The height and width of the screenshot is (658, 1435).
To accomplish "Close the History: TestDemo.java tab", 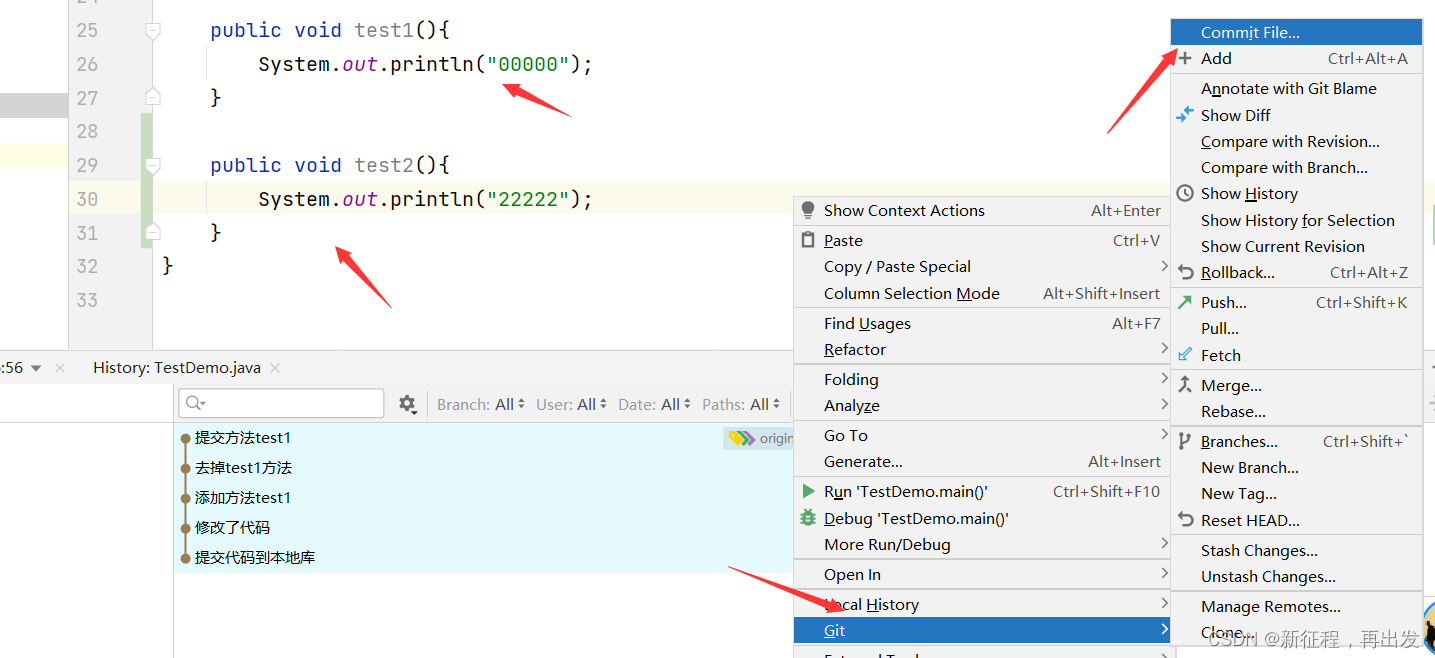I will coord(275,368).
